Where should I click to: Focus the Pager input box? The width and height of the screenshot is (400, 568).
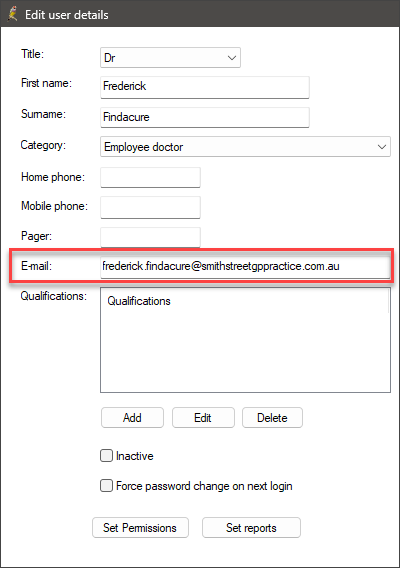click(150, 237)
